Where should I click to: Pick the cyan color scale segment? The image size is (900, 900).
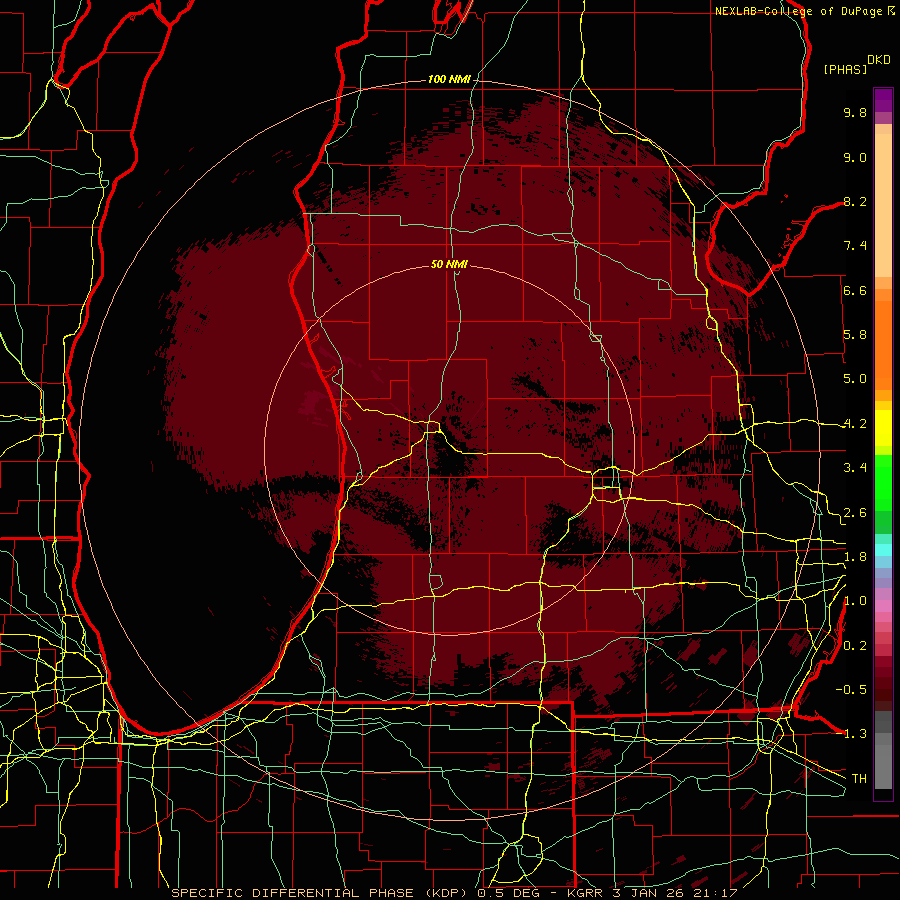[x=883, y=550]
